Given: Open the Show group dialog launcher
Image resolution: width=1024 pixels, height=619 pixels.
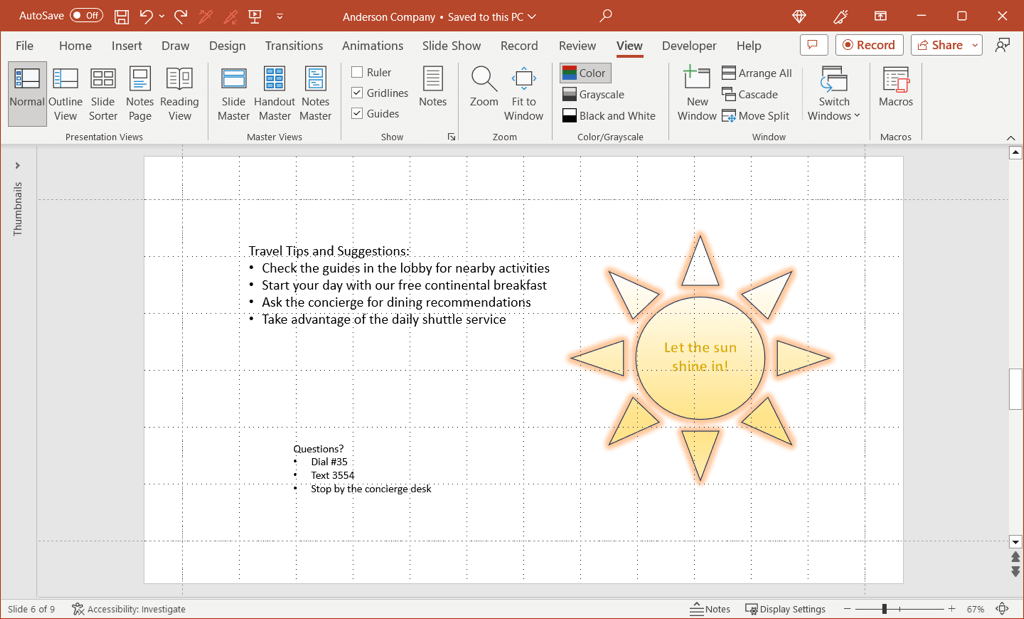Looking at the screenshot, I should pos(451,137).
